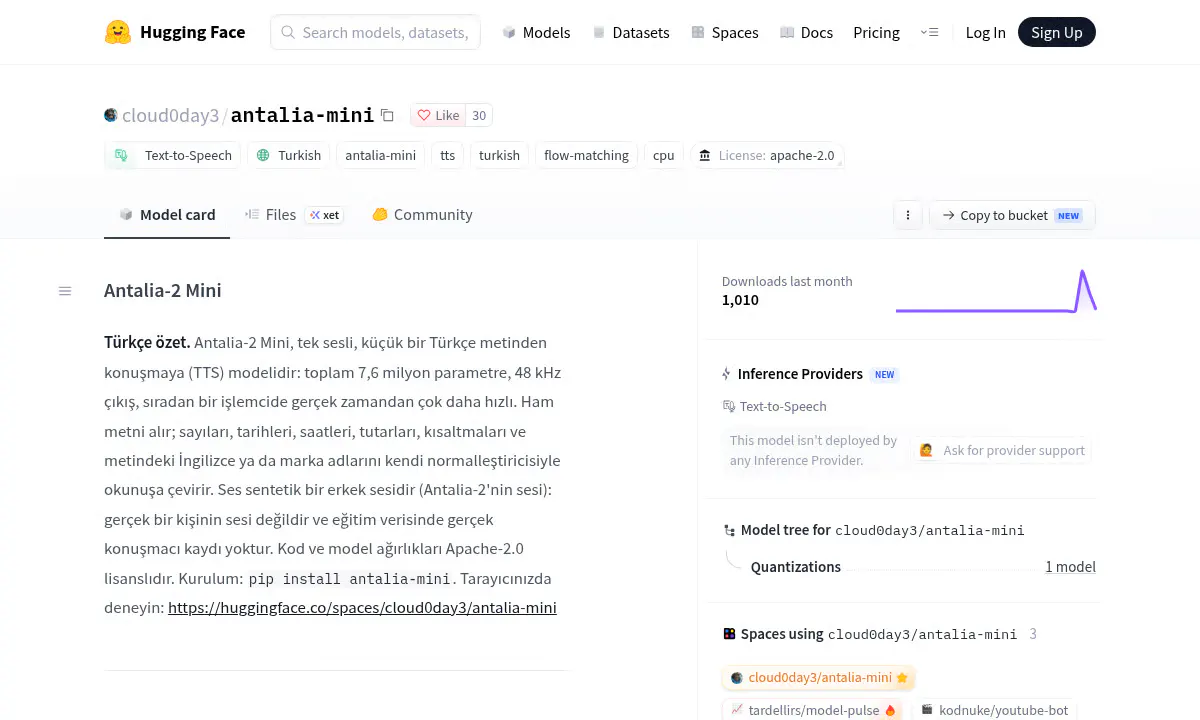Viewport: 1200px width, 720px height.
Task: Select the Turkish language tag with globe
Action: click(x=289, y=155)
